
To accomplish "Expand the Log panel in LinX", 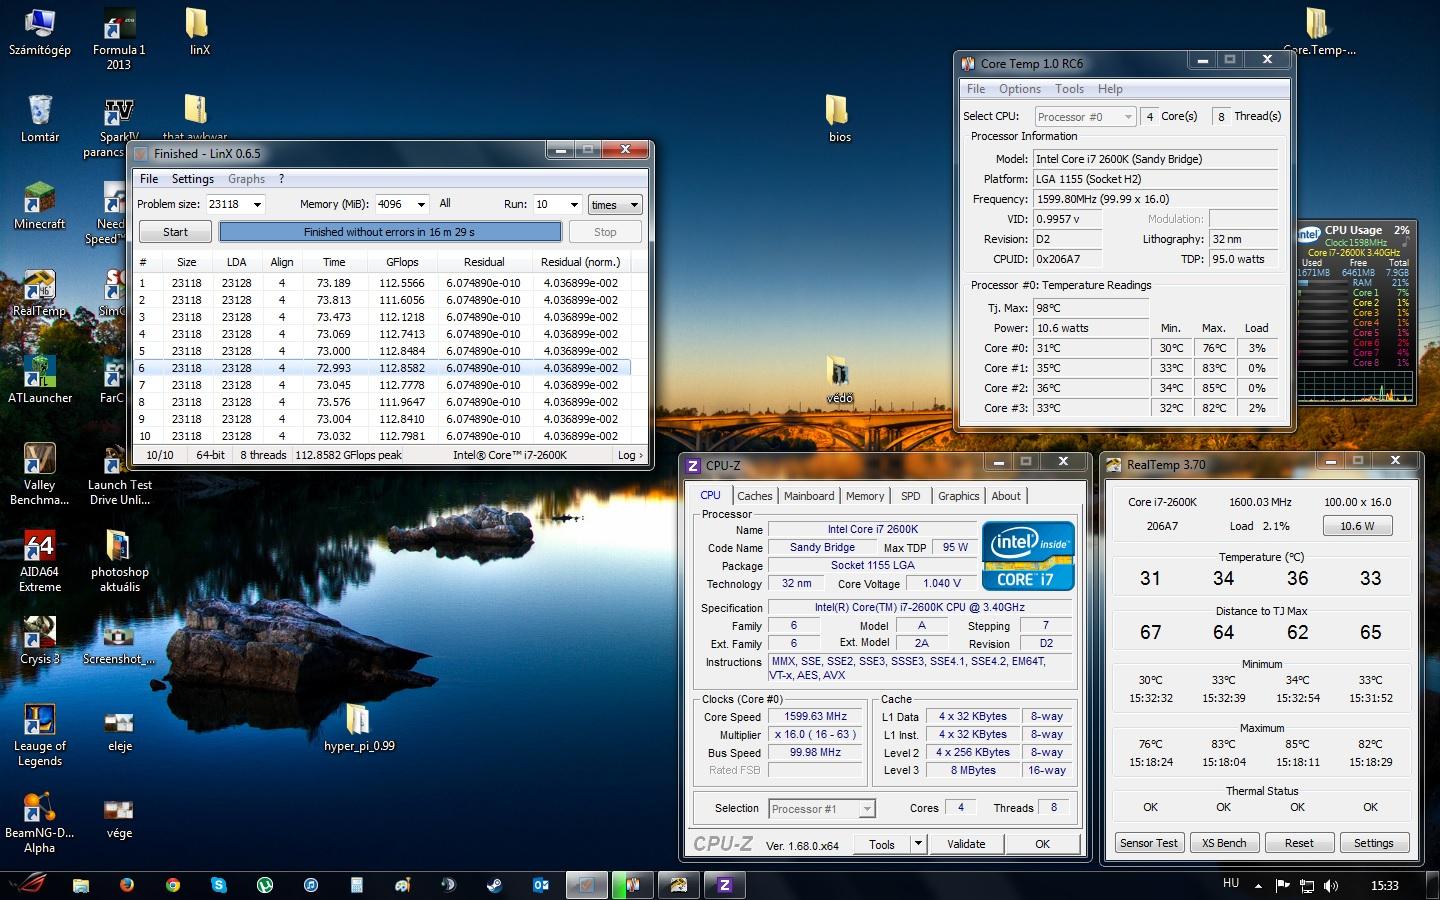I will point(630,455).
